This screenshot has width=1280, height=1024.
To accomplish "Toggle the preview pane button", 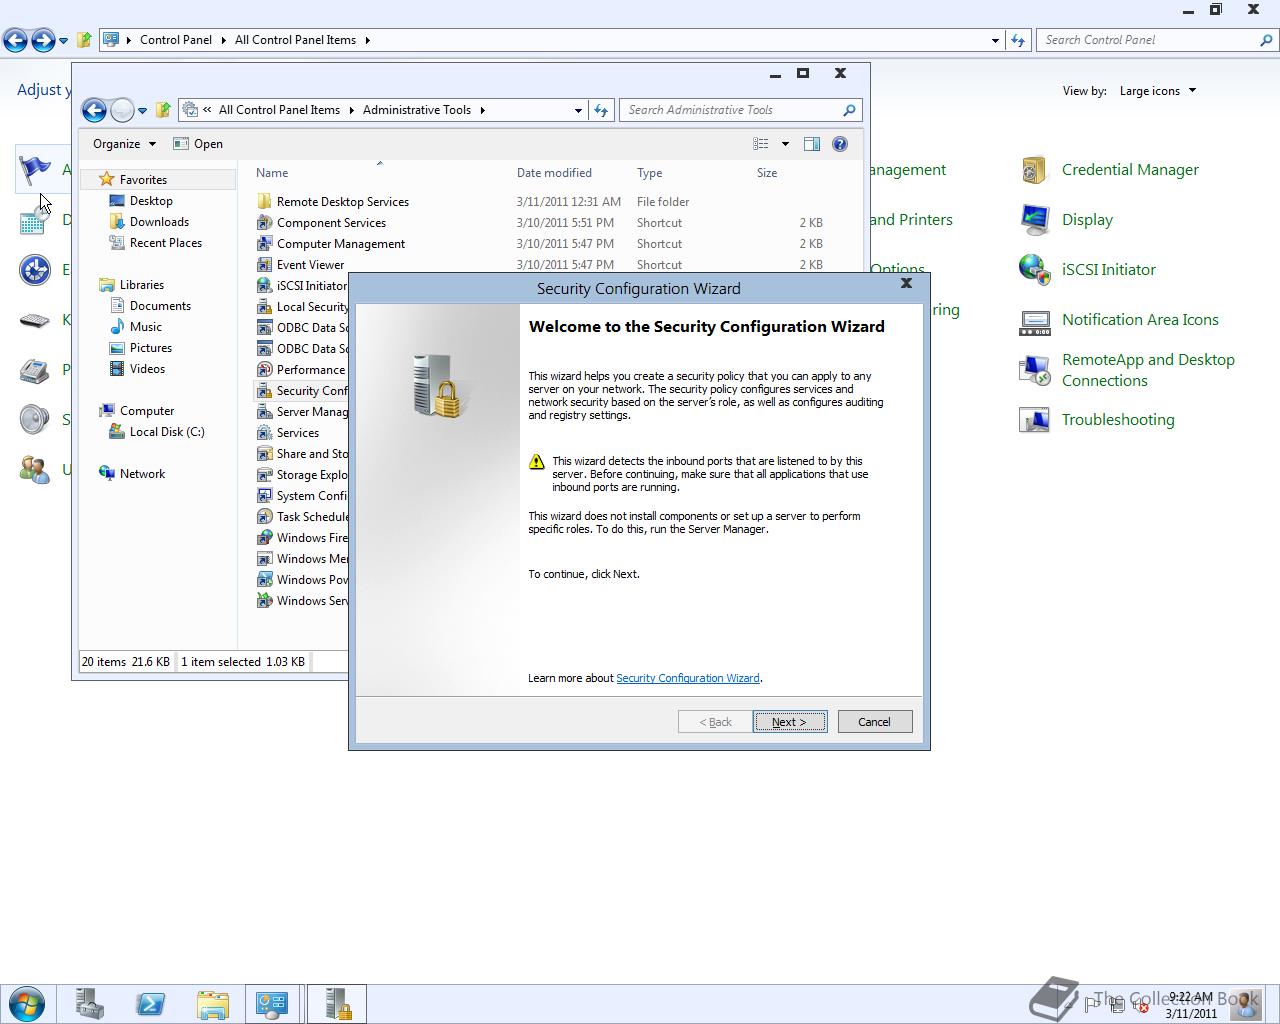I will click(812, 144).
